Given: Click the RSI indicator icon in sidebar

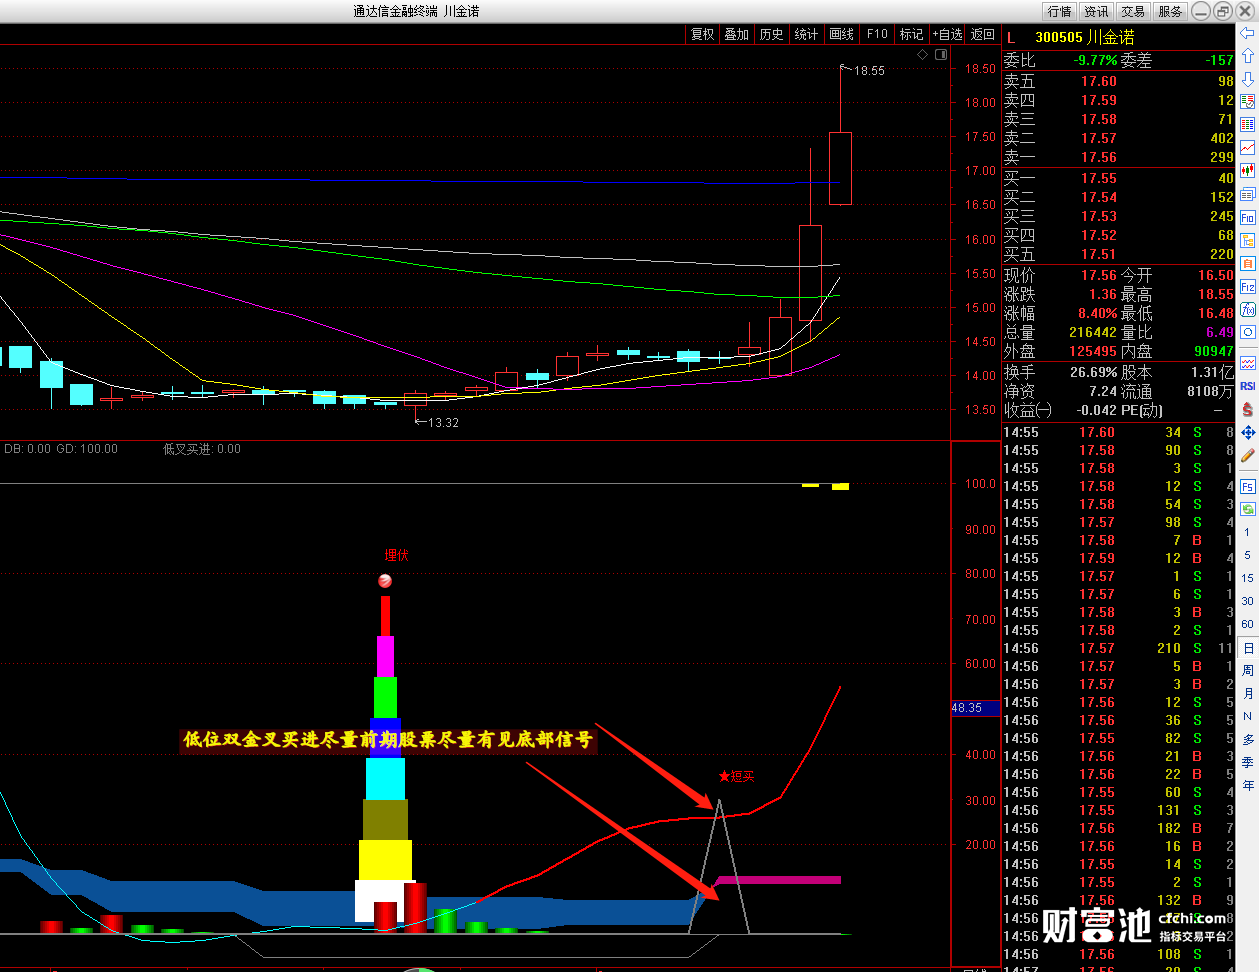Looking at the screenshot, I should (x=1248, y=386).
